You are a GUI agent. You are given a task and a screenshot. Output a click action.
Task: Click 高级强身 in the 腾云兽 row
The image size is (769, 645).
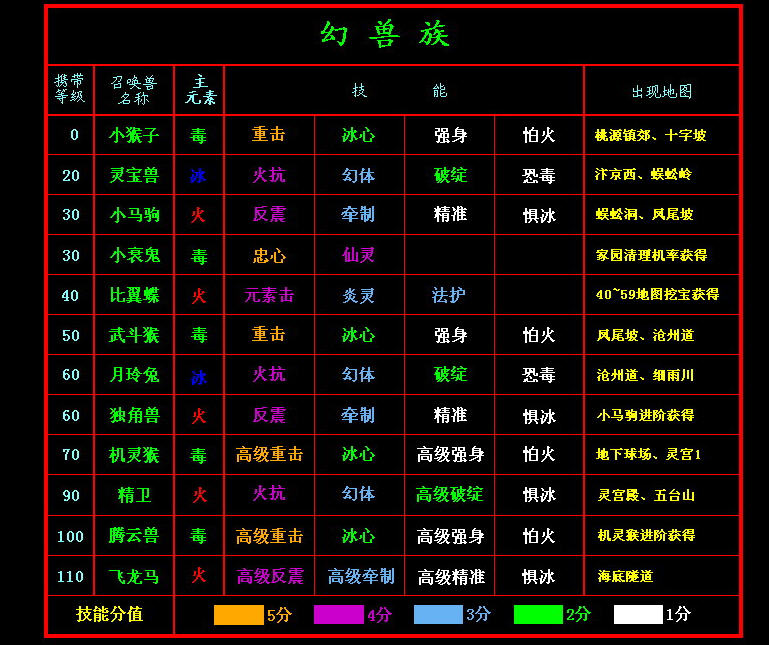(450, 536)
